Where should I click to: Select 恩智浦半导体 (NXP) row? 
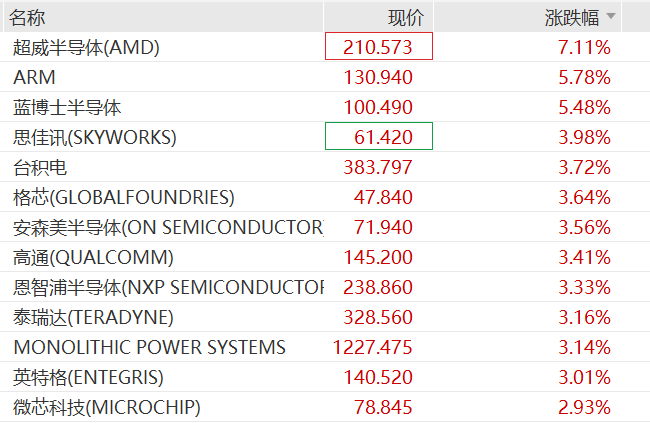tap(168, 287)
